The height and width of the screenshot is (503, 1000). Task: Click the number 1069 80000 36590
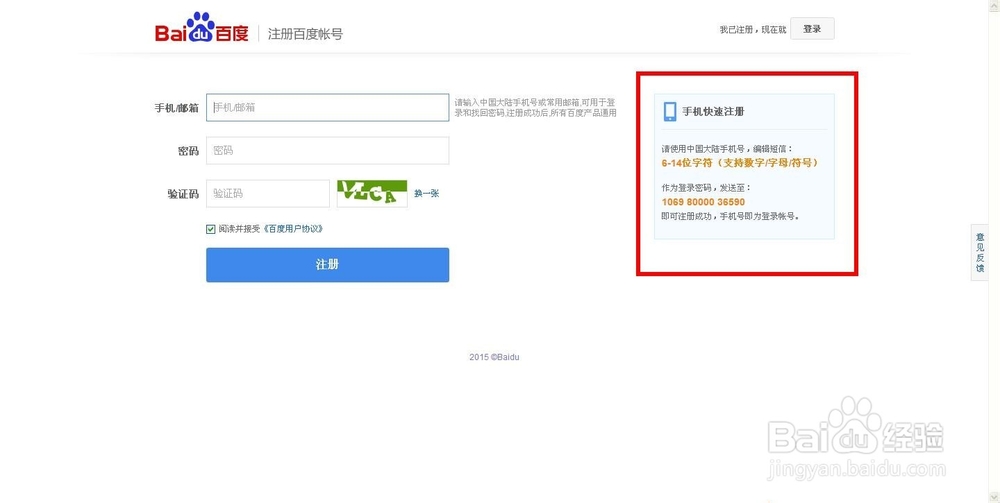703,202
